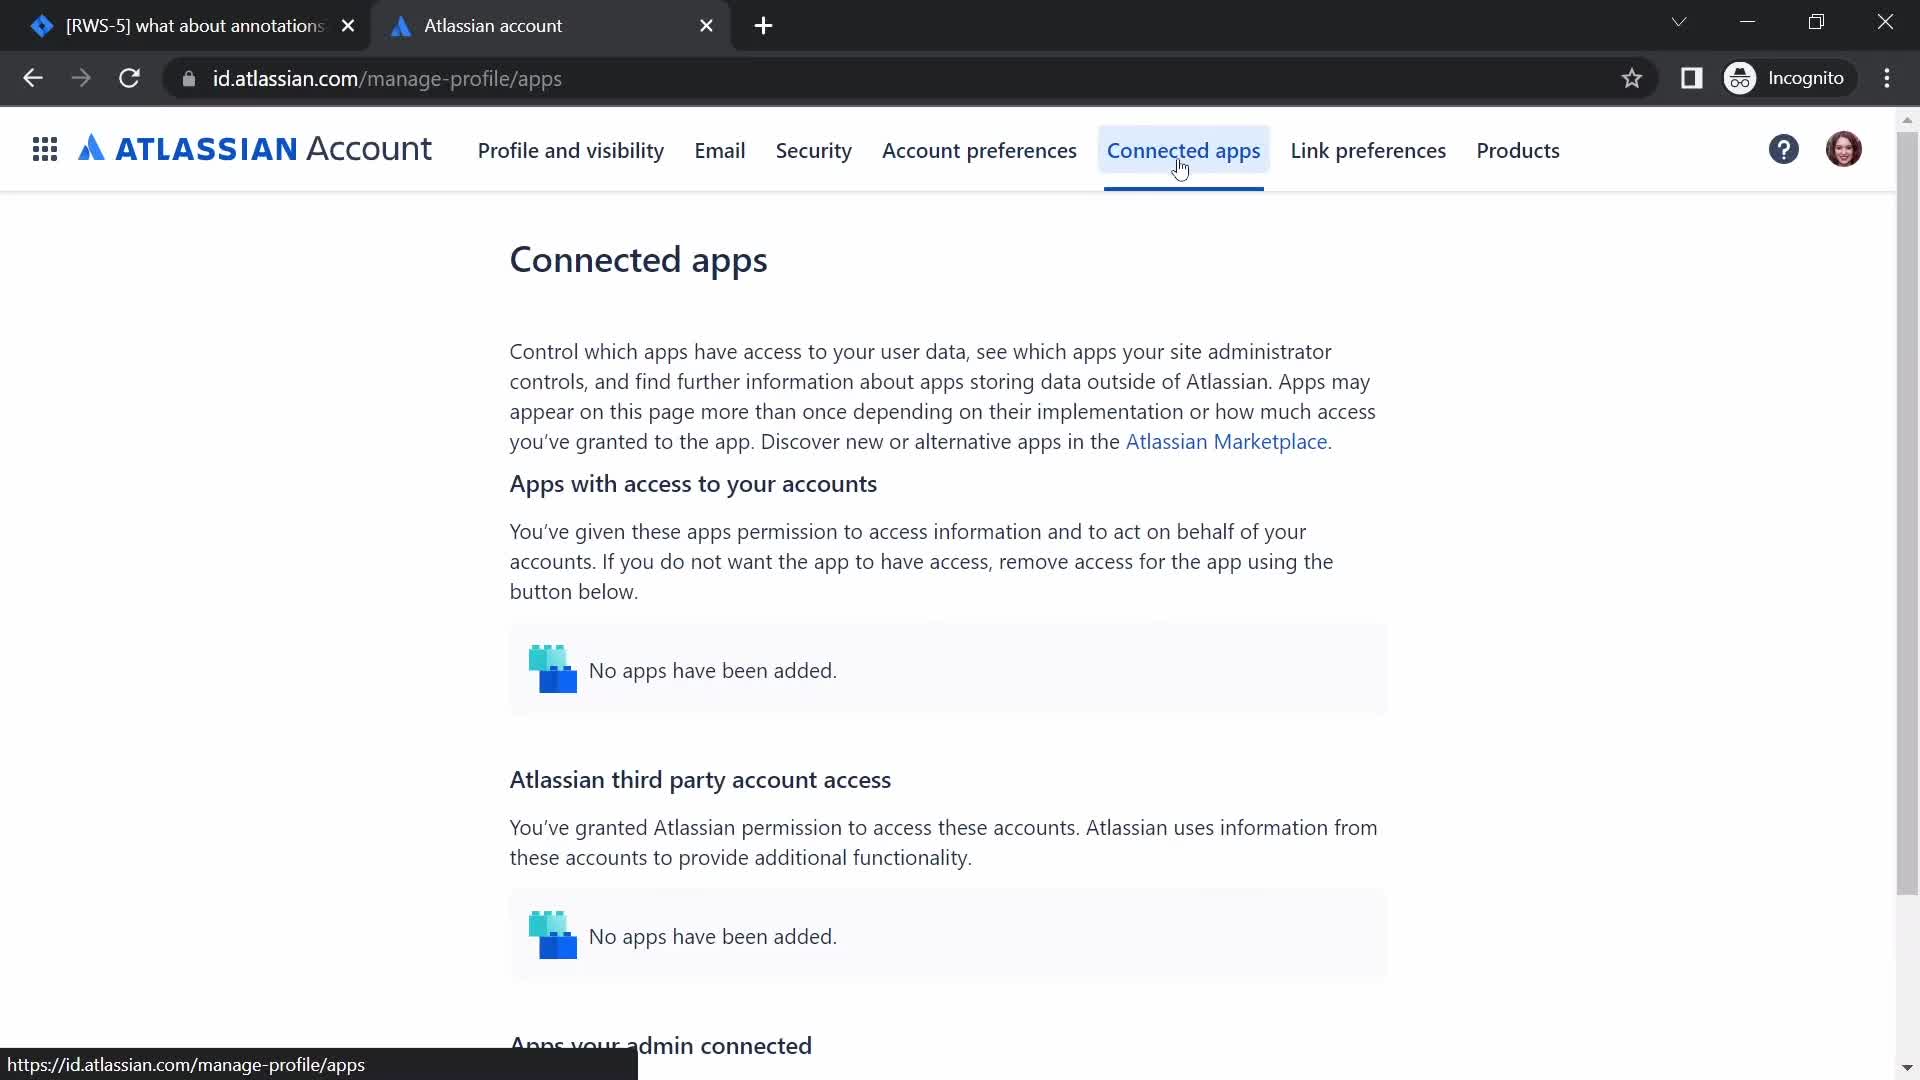
Task: Click the help question mark icon
Action: [1784, 149]
